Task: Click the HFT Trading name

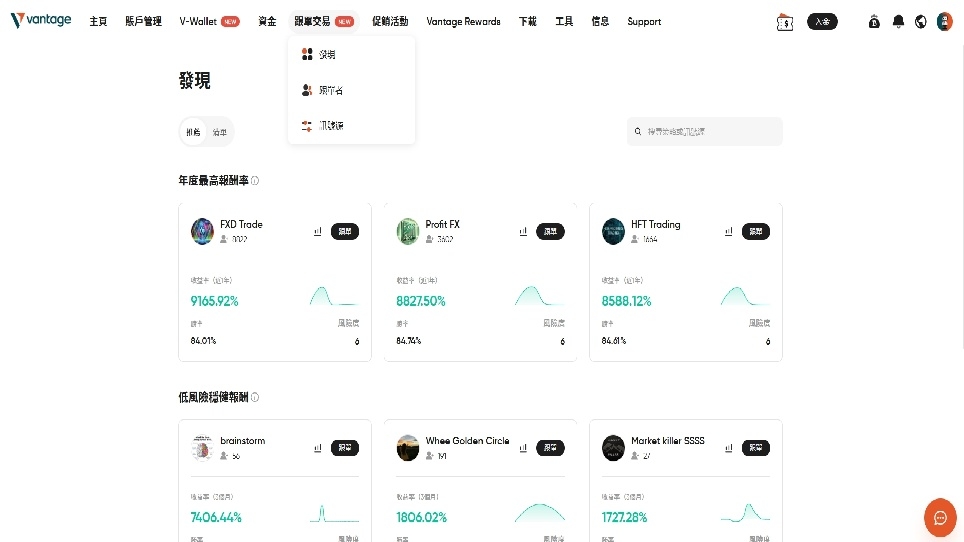Action: coord(655,224)
